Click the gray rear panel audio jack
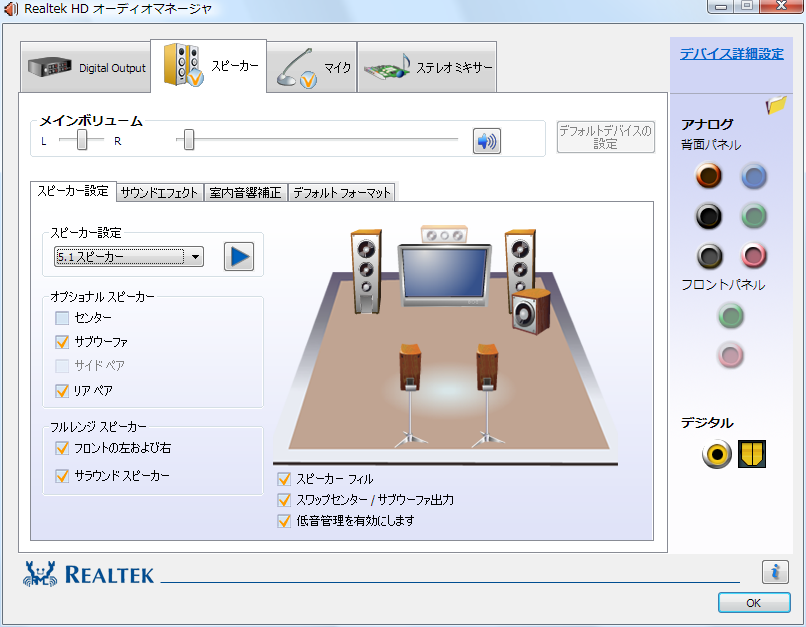The height and width of the screenshot is (627, 806). 709,255
